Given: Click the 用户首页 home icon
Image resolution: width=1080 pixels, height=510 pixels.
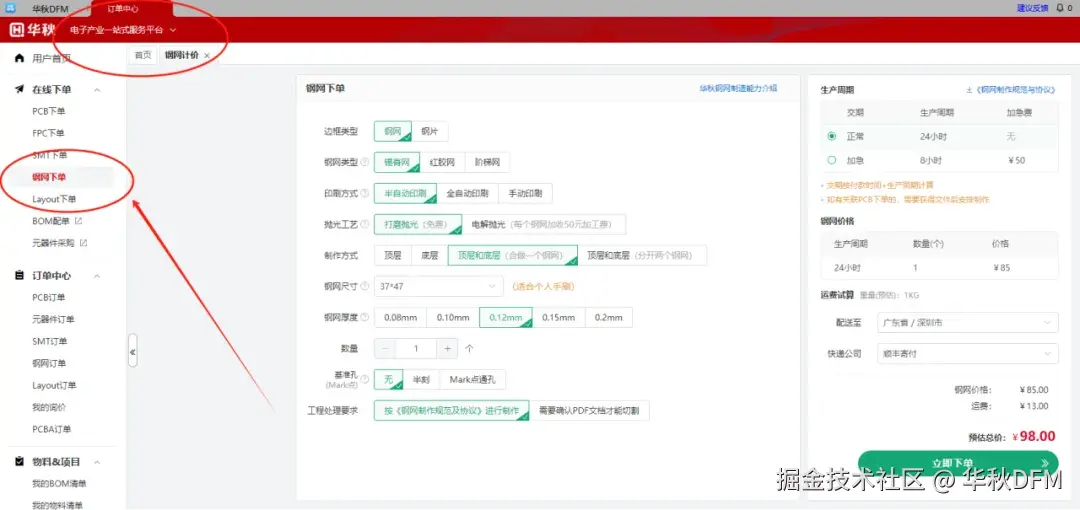Looking at the screenshot, I should click(x=19, y=59).
